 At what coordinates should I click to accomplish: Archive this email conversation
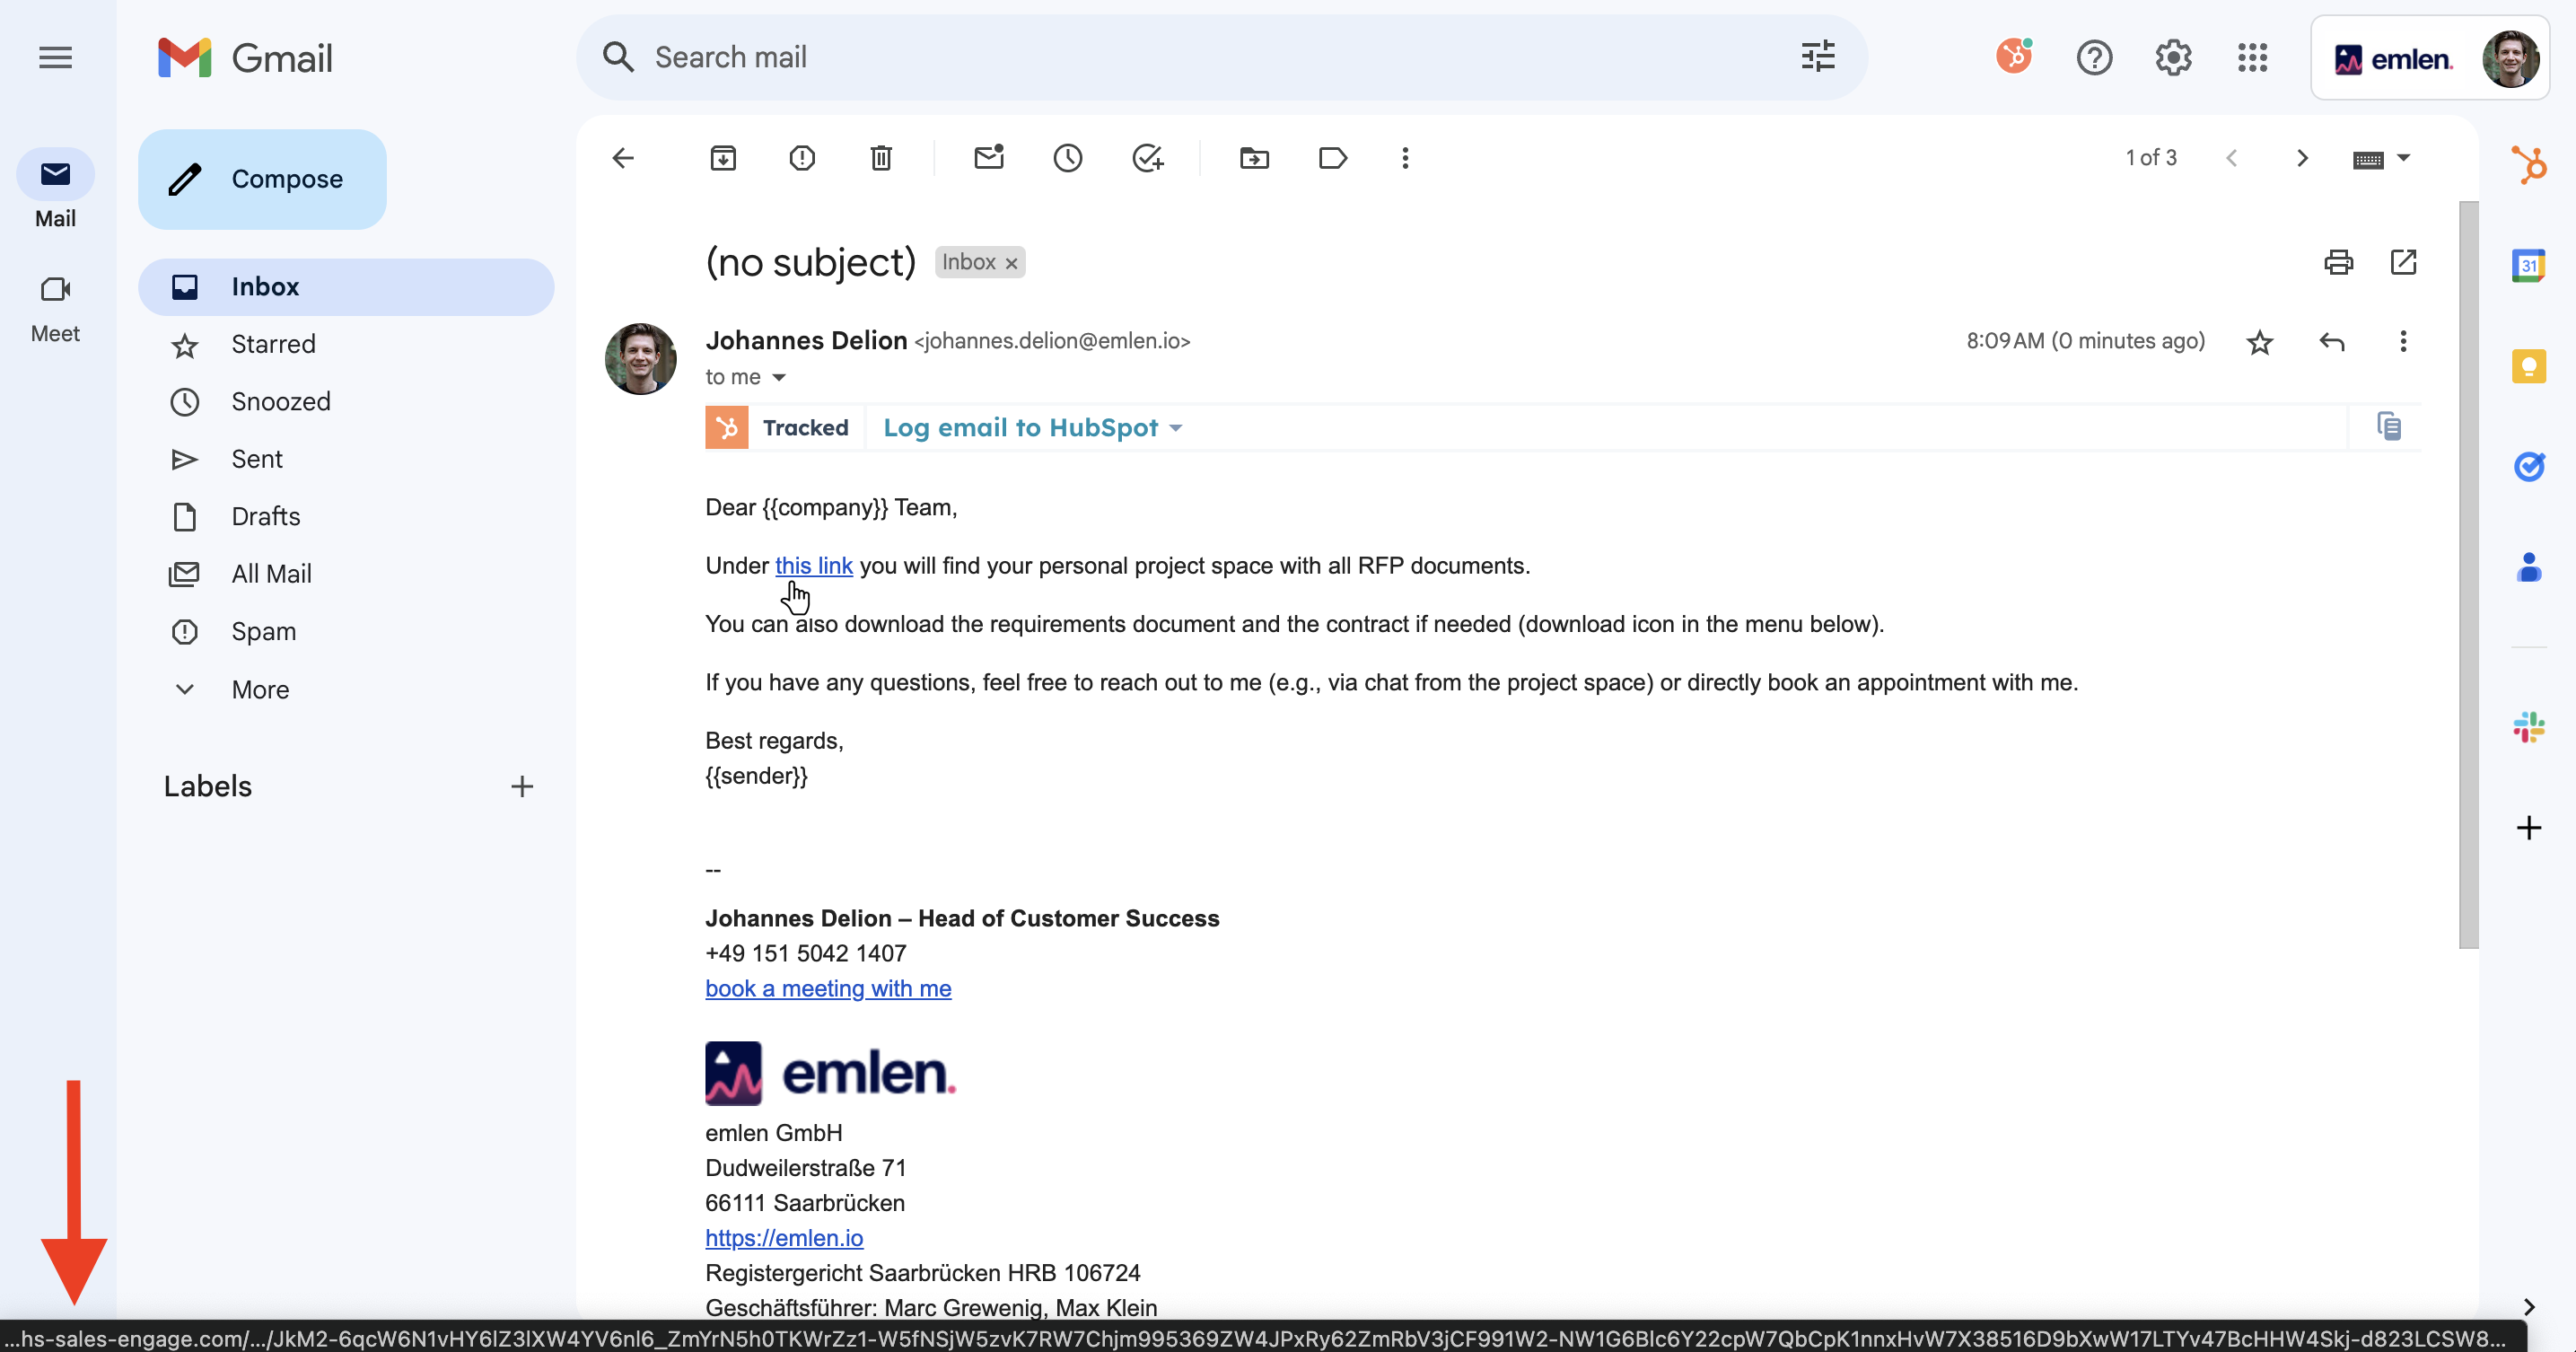point(723,158)
